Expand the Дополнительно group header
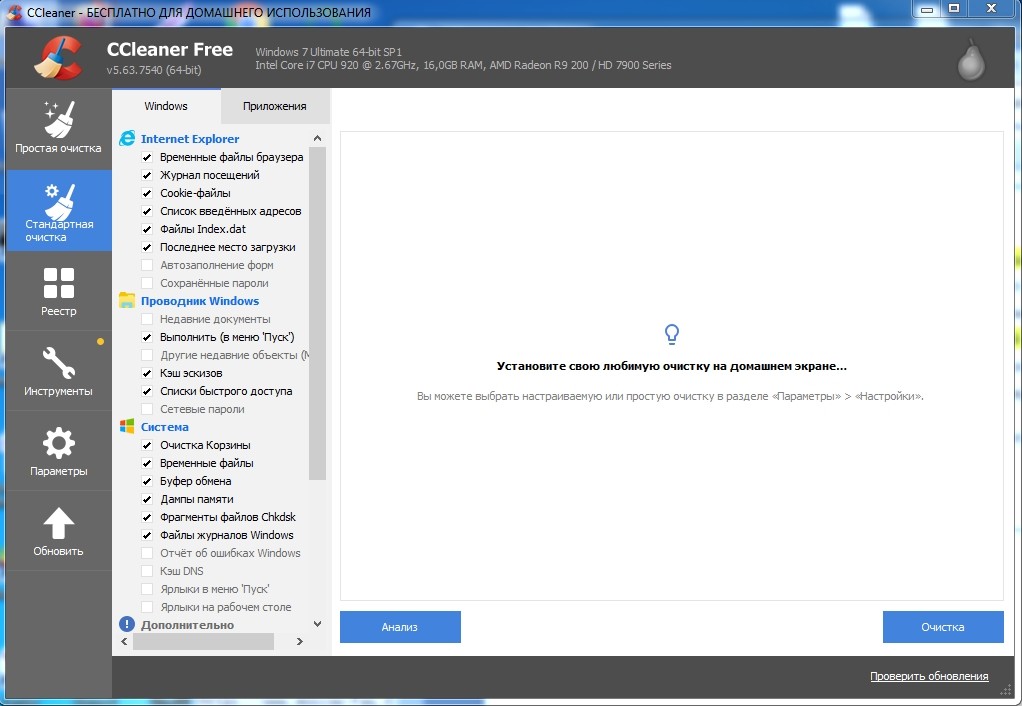1022x706 pixels. tap(187, 625)
